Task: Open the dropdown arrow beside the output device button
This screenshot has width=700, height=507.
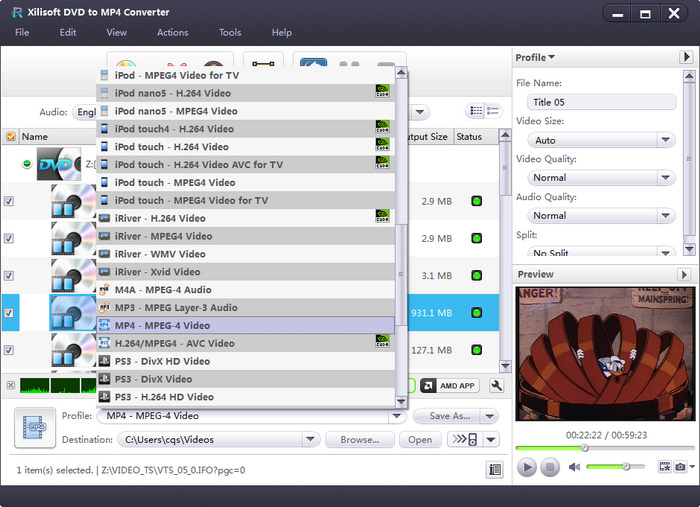Action: click(x=491, y=440)
